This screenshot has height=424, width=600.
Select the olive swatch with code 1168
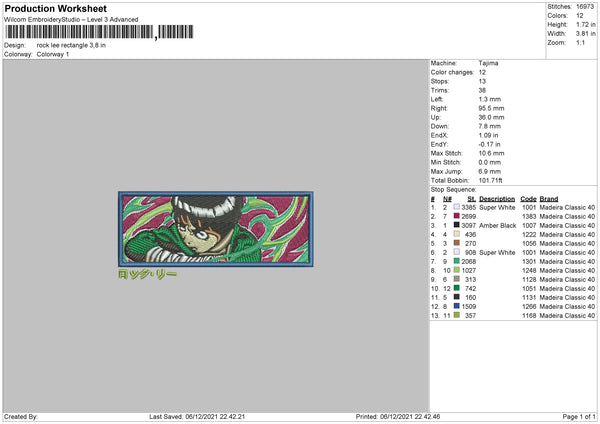(457, 315)
